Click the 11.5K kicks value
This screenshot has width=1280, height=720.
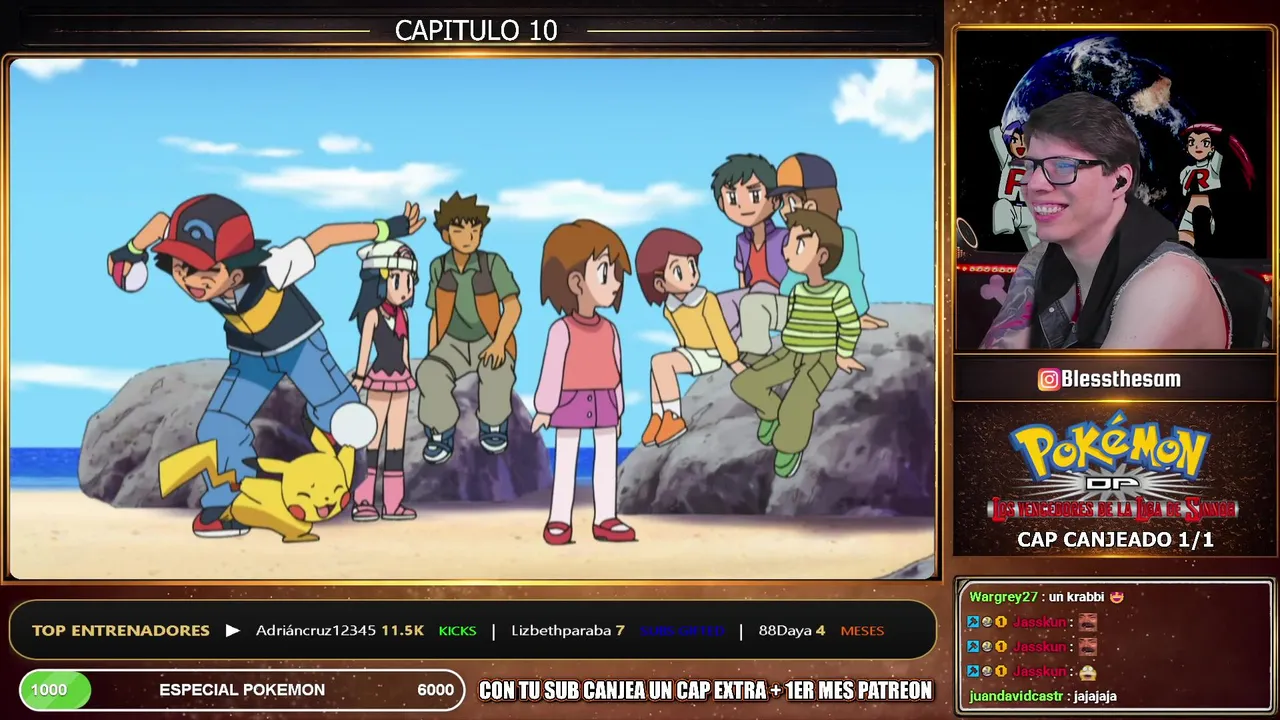(402, 630)
